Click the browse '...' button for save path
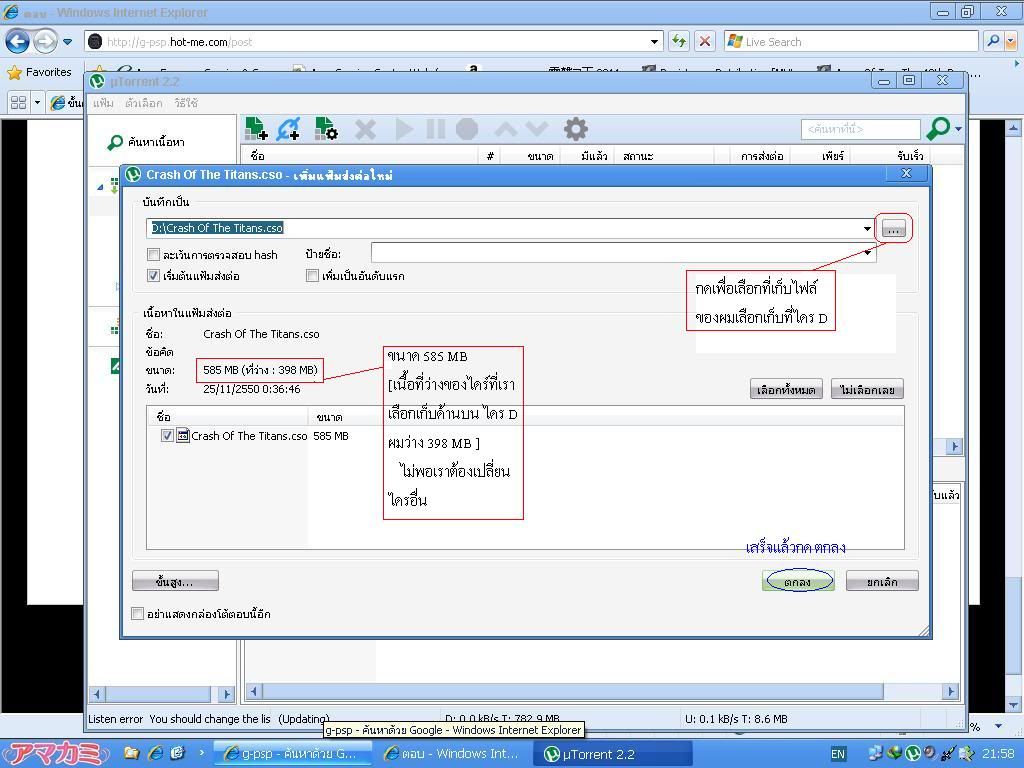This screenshot has width=1024, height=768. tap(893, 229)
